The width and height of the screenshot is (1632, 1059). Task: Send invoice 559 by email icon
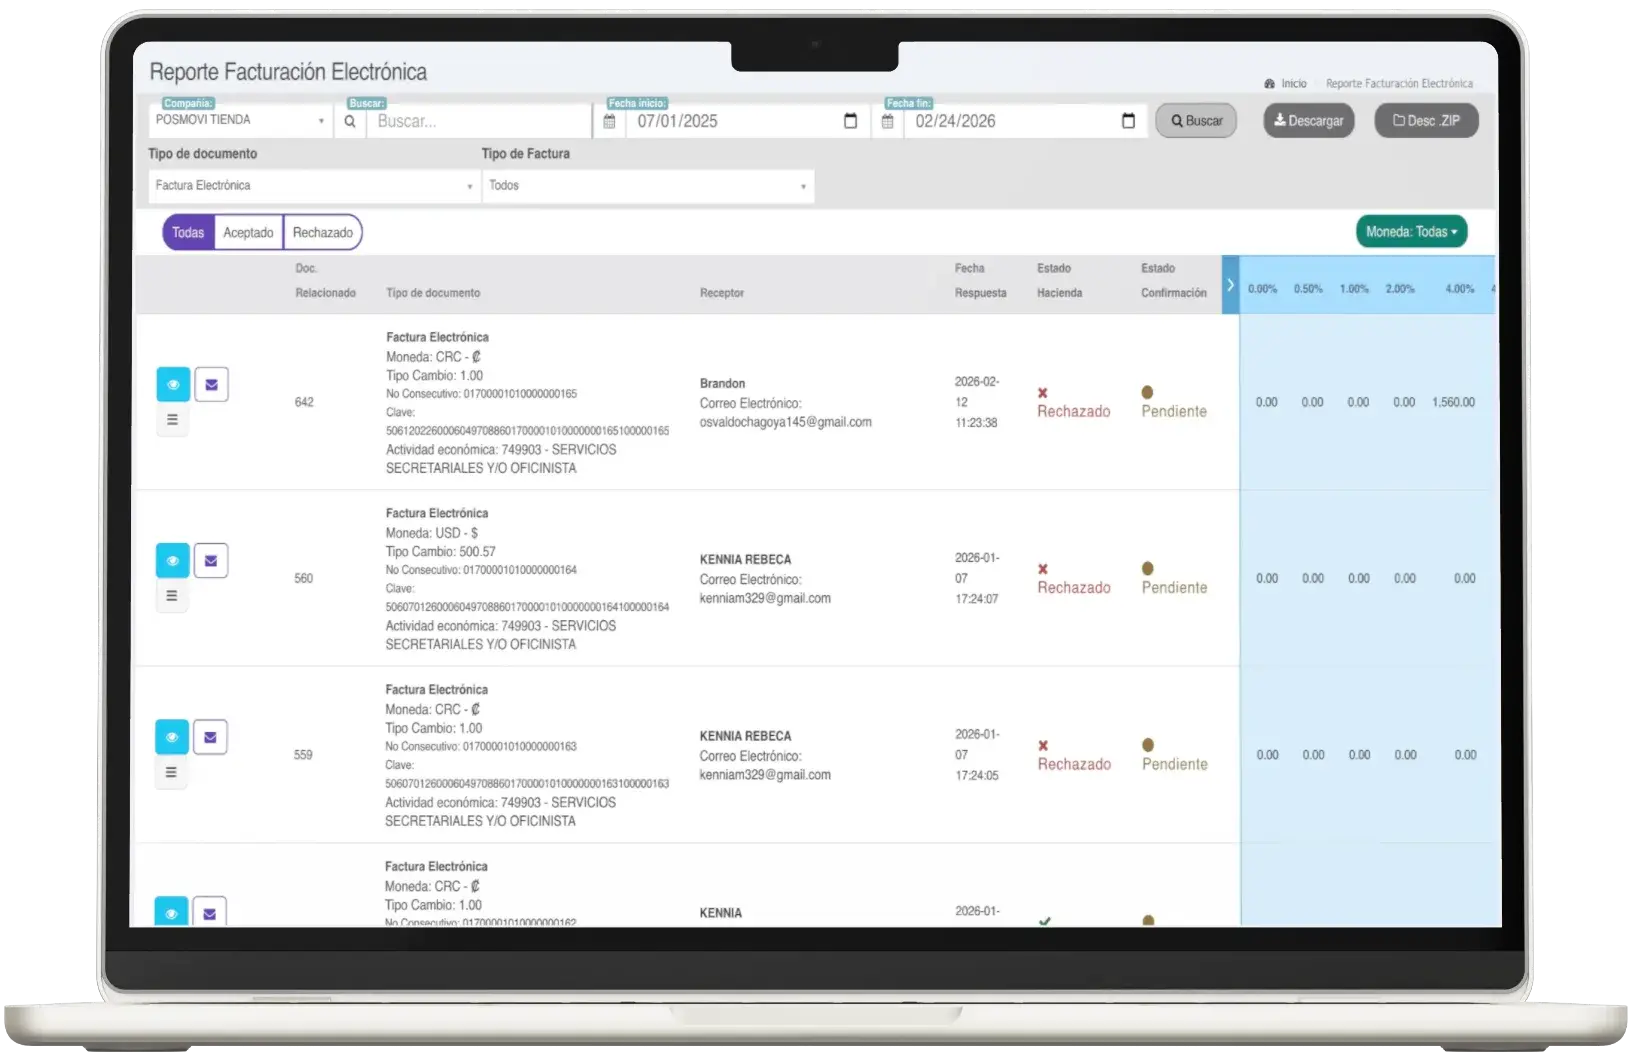click(x=210, y=738)
